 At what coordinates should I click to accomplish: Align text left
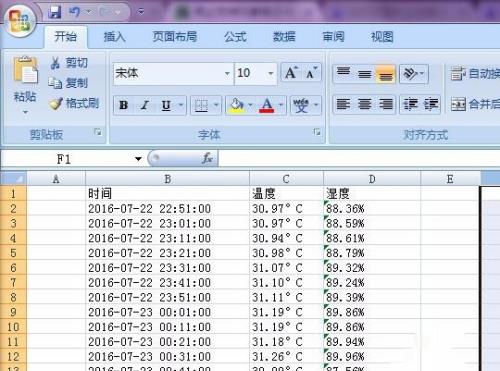[x=343, y=104]
